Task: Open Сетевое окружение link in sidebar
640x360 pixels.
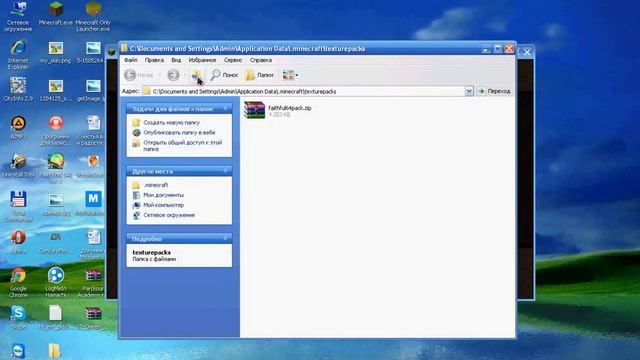Action: coord(169,215)
